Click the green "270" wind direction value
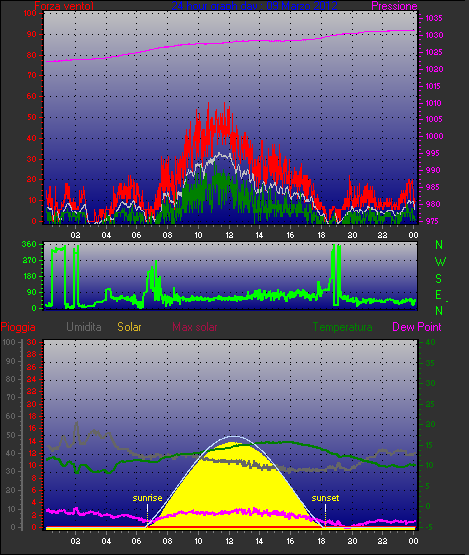This screenshot has width=469, height=555. [x=29, y=261]
